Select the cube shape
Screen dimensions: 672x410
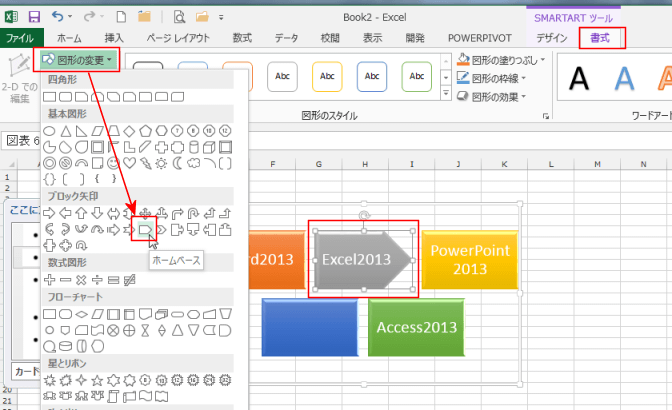[209, 147]
